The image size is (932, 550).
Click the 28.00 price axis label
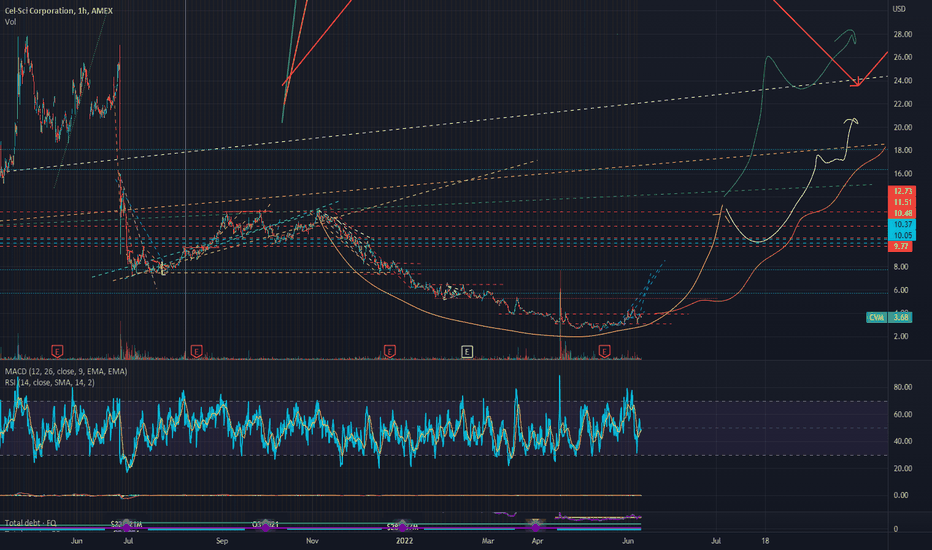pyautogui.click(x=902, y=34)
